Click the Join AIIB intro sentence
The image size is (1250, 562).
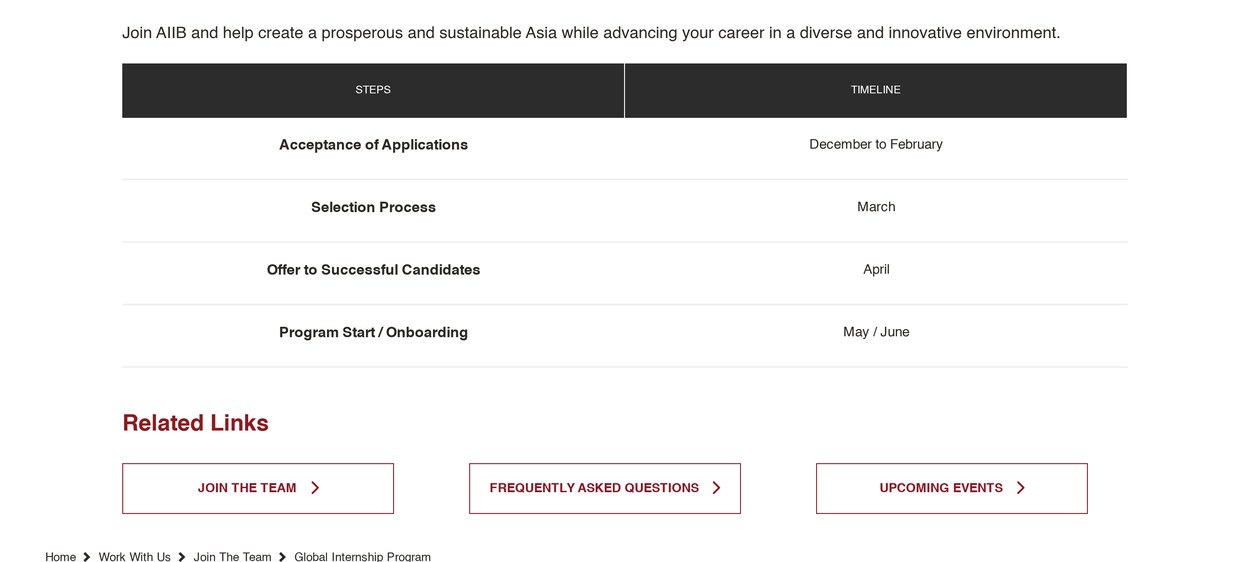pyautogui.click(x=591, y=33)
